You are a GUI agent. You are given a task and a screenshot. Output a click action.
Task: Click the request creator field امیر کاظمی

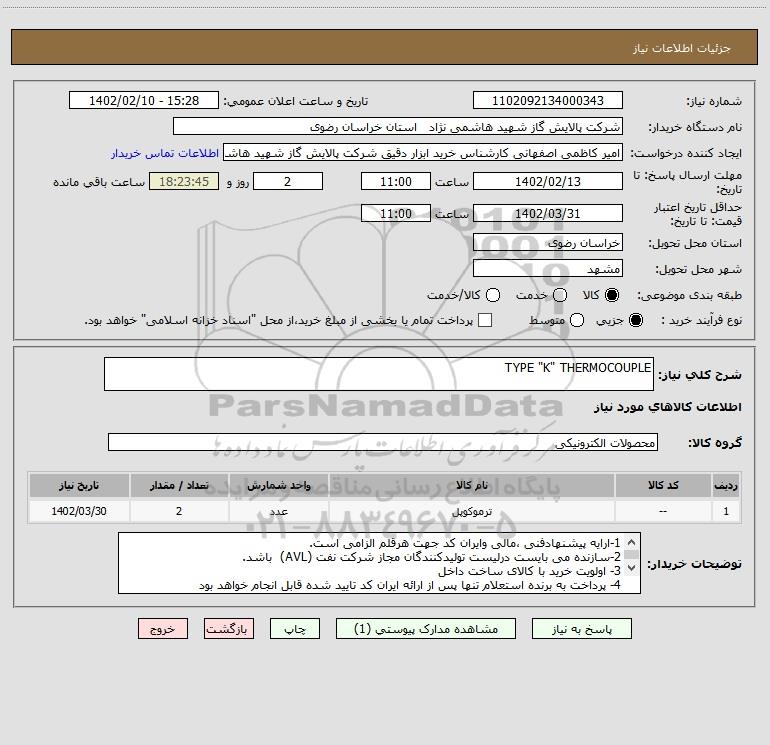(423, 152)
